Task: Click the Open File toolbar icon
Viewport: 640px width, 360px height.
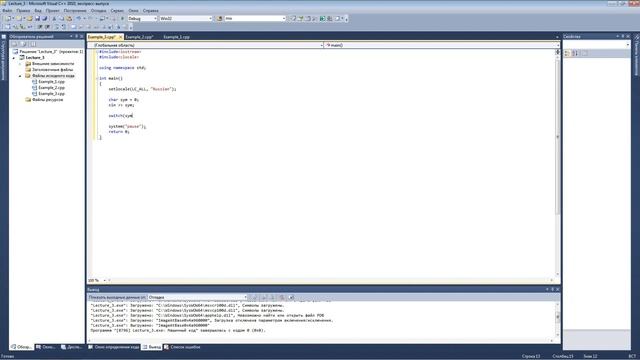Action: (30, 18)
